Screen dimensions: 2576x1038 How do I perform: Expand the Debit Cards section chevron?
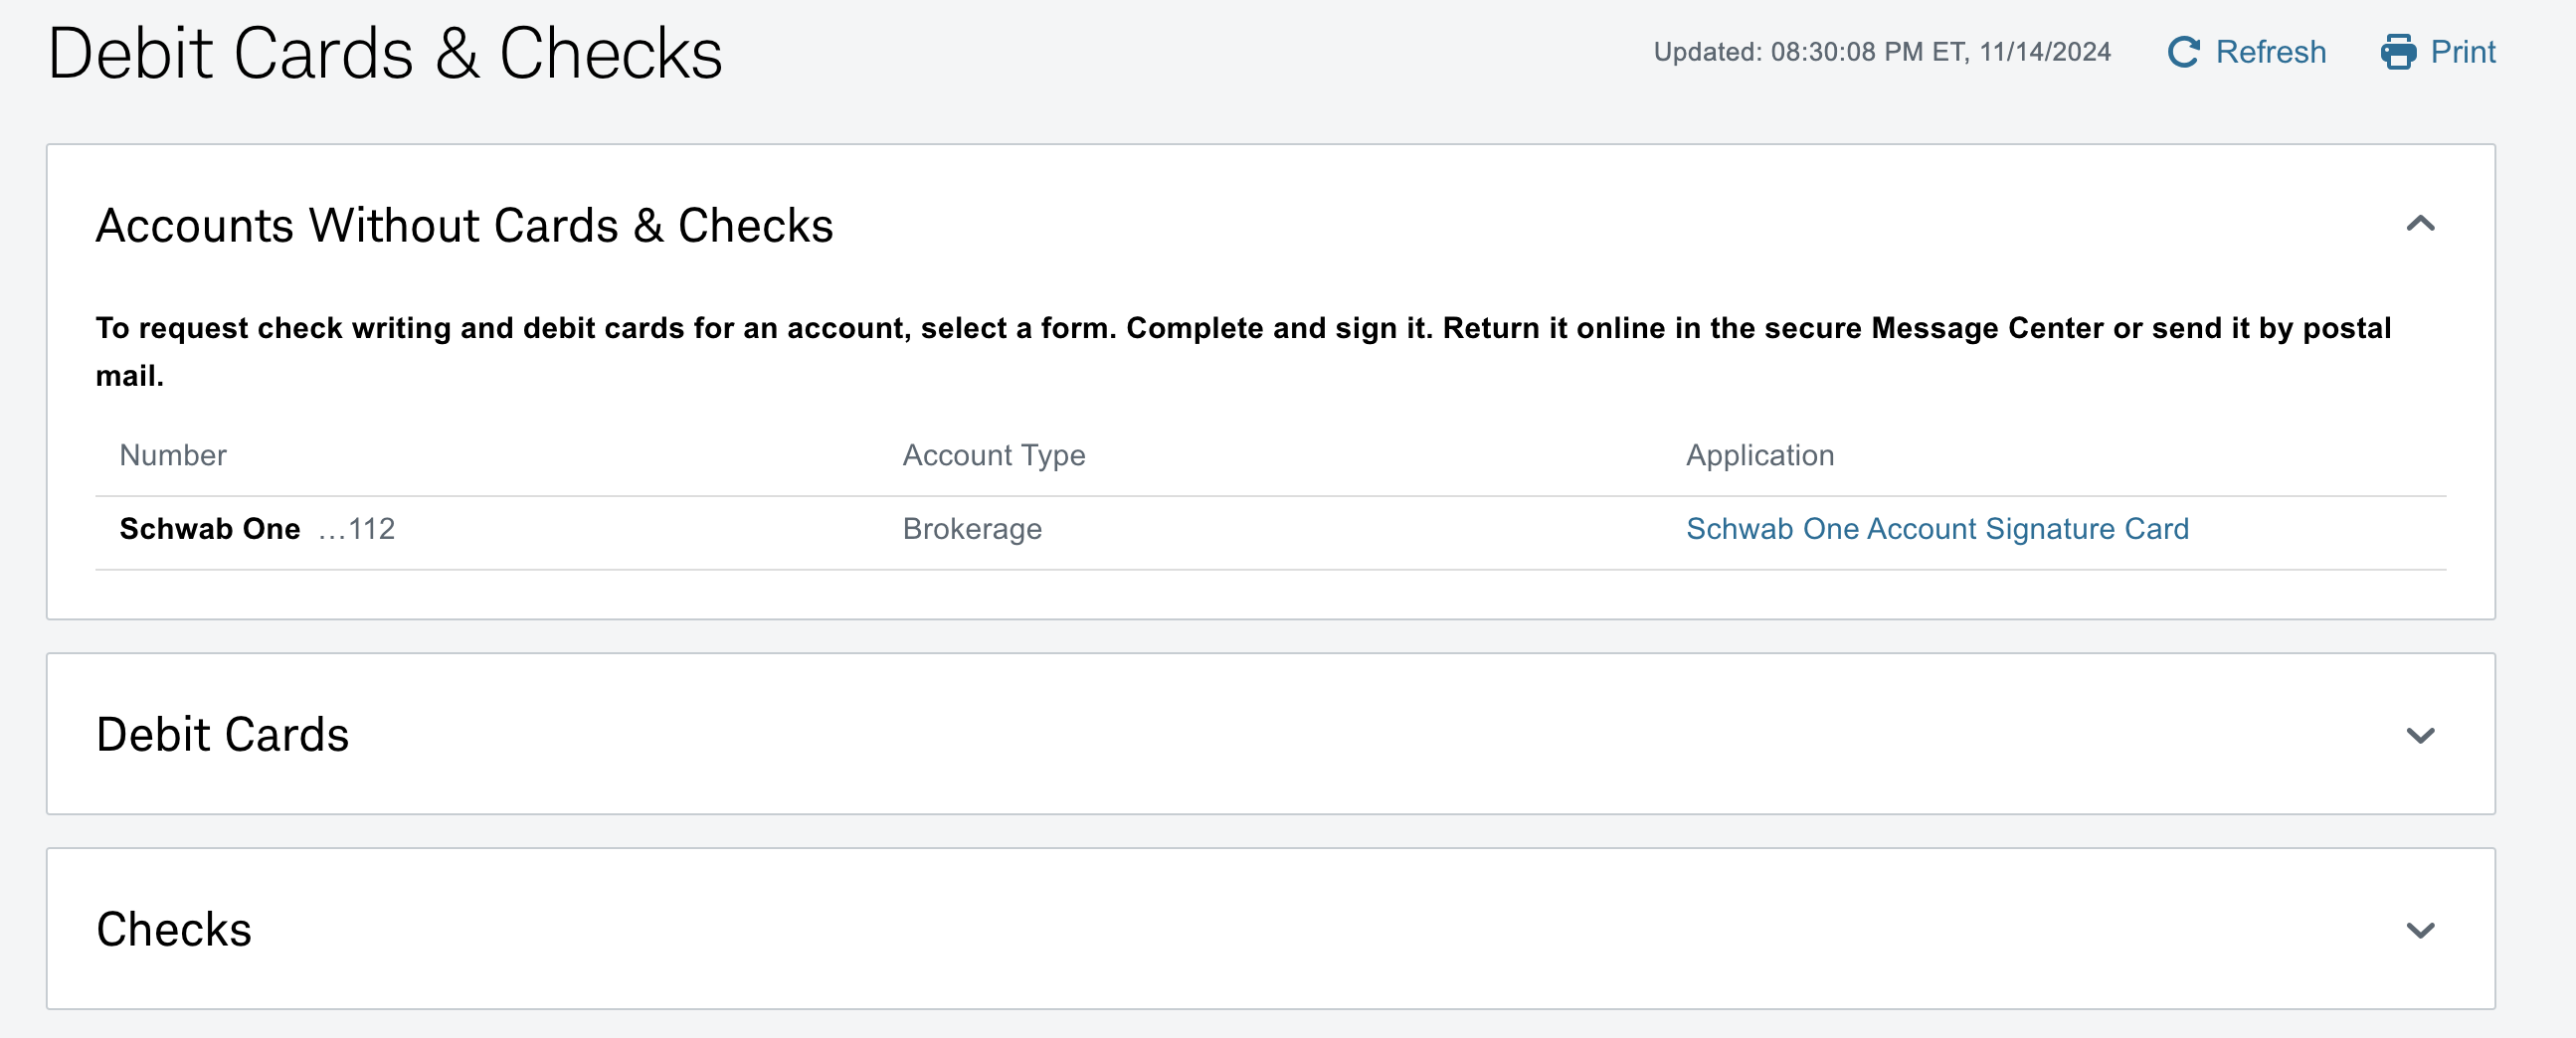click(x=2420, y=735)
